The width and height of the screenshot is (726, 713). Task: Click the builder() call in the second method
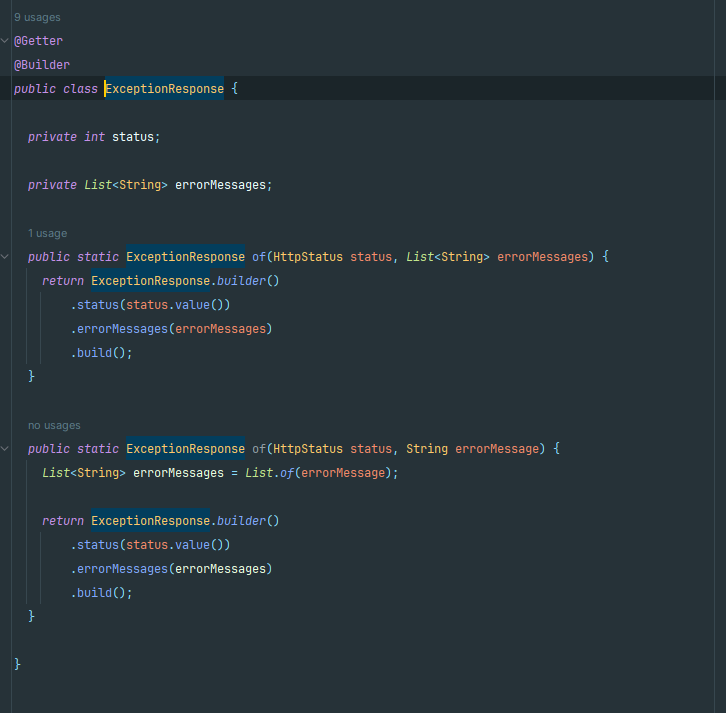(248, 521)
